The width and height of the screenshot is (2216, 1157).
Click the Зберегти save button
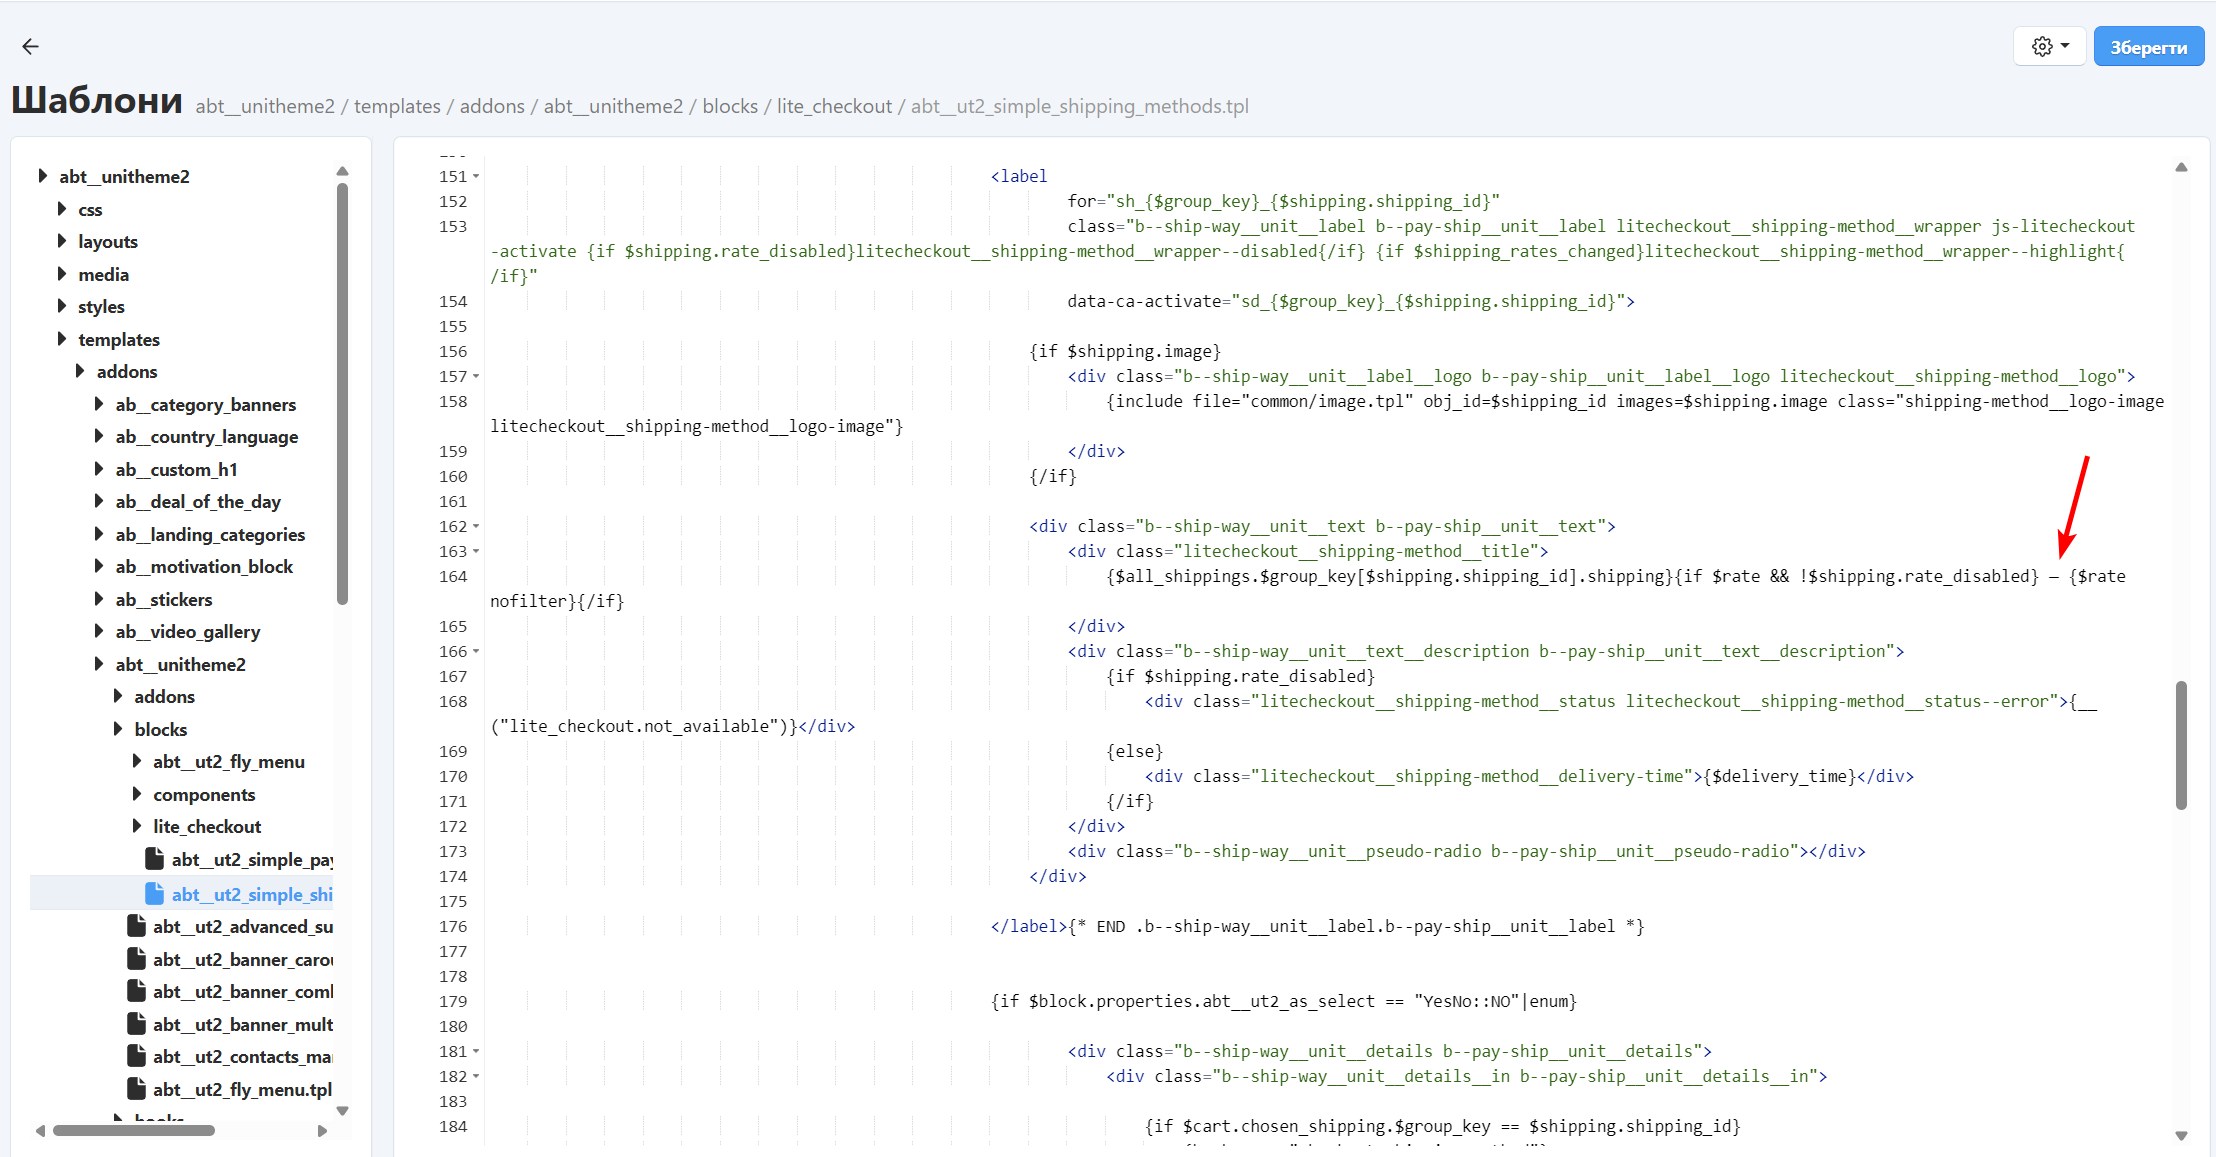coord(2148,47)
